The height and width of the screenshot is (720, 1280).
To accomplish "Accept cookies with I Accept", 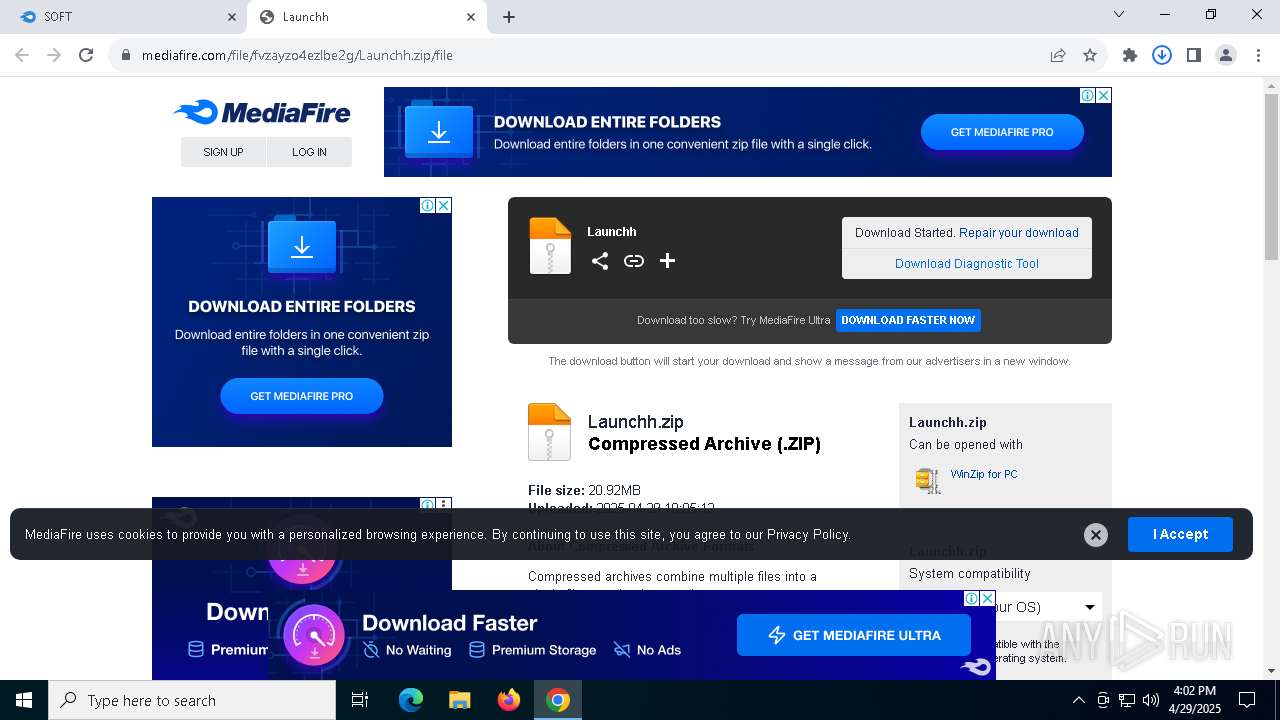I will click(1180, 534).
